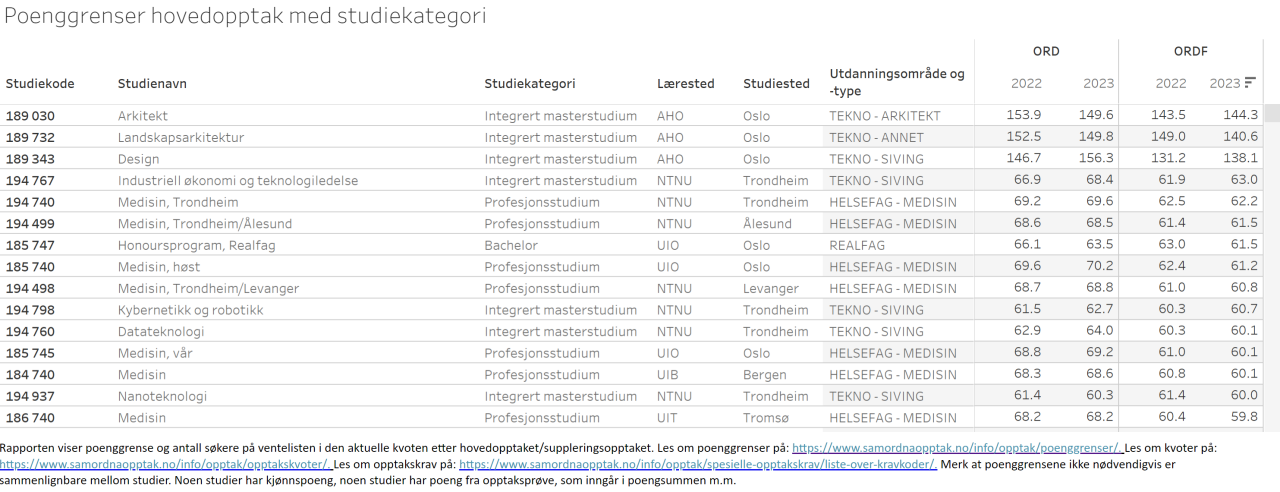
Task: Select study code 194 767
Action: coord(30,181)
